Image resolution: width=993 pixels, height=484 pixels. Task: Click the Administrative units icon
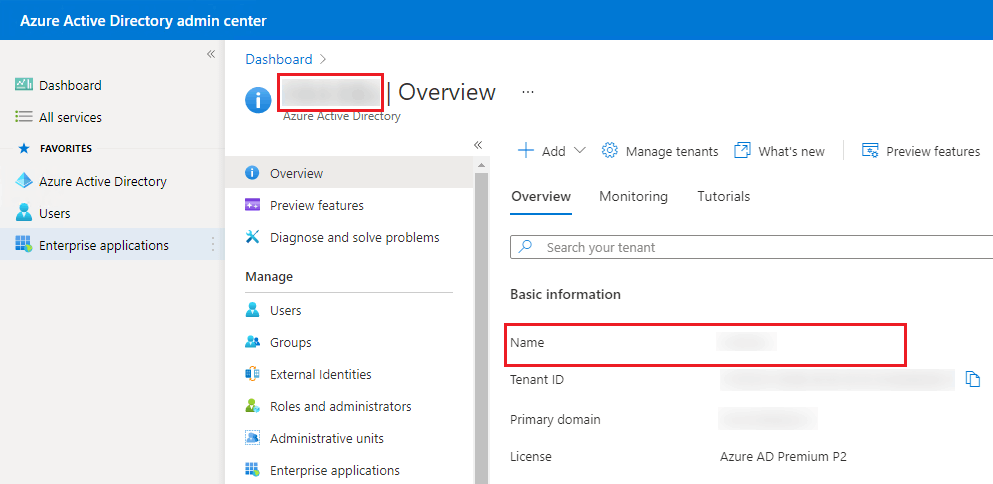pos(252,438)
